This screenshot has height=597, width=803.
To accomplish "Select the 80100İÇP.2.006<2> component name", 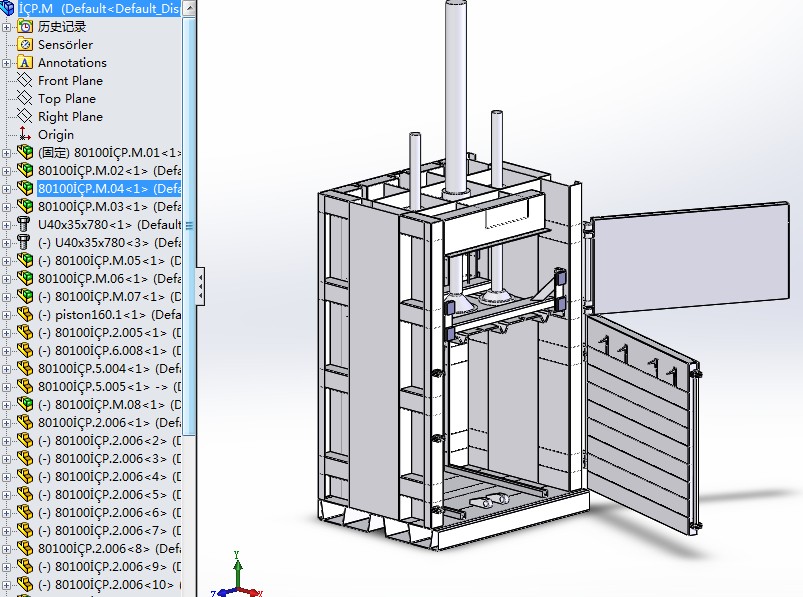I will [x=109, y=440].
